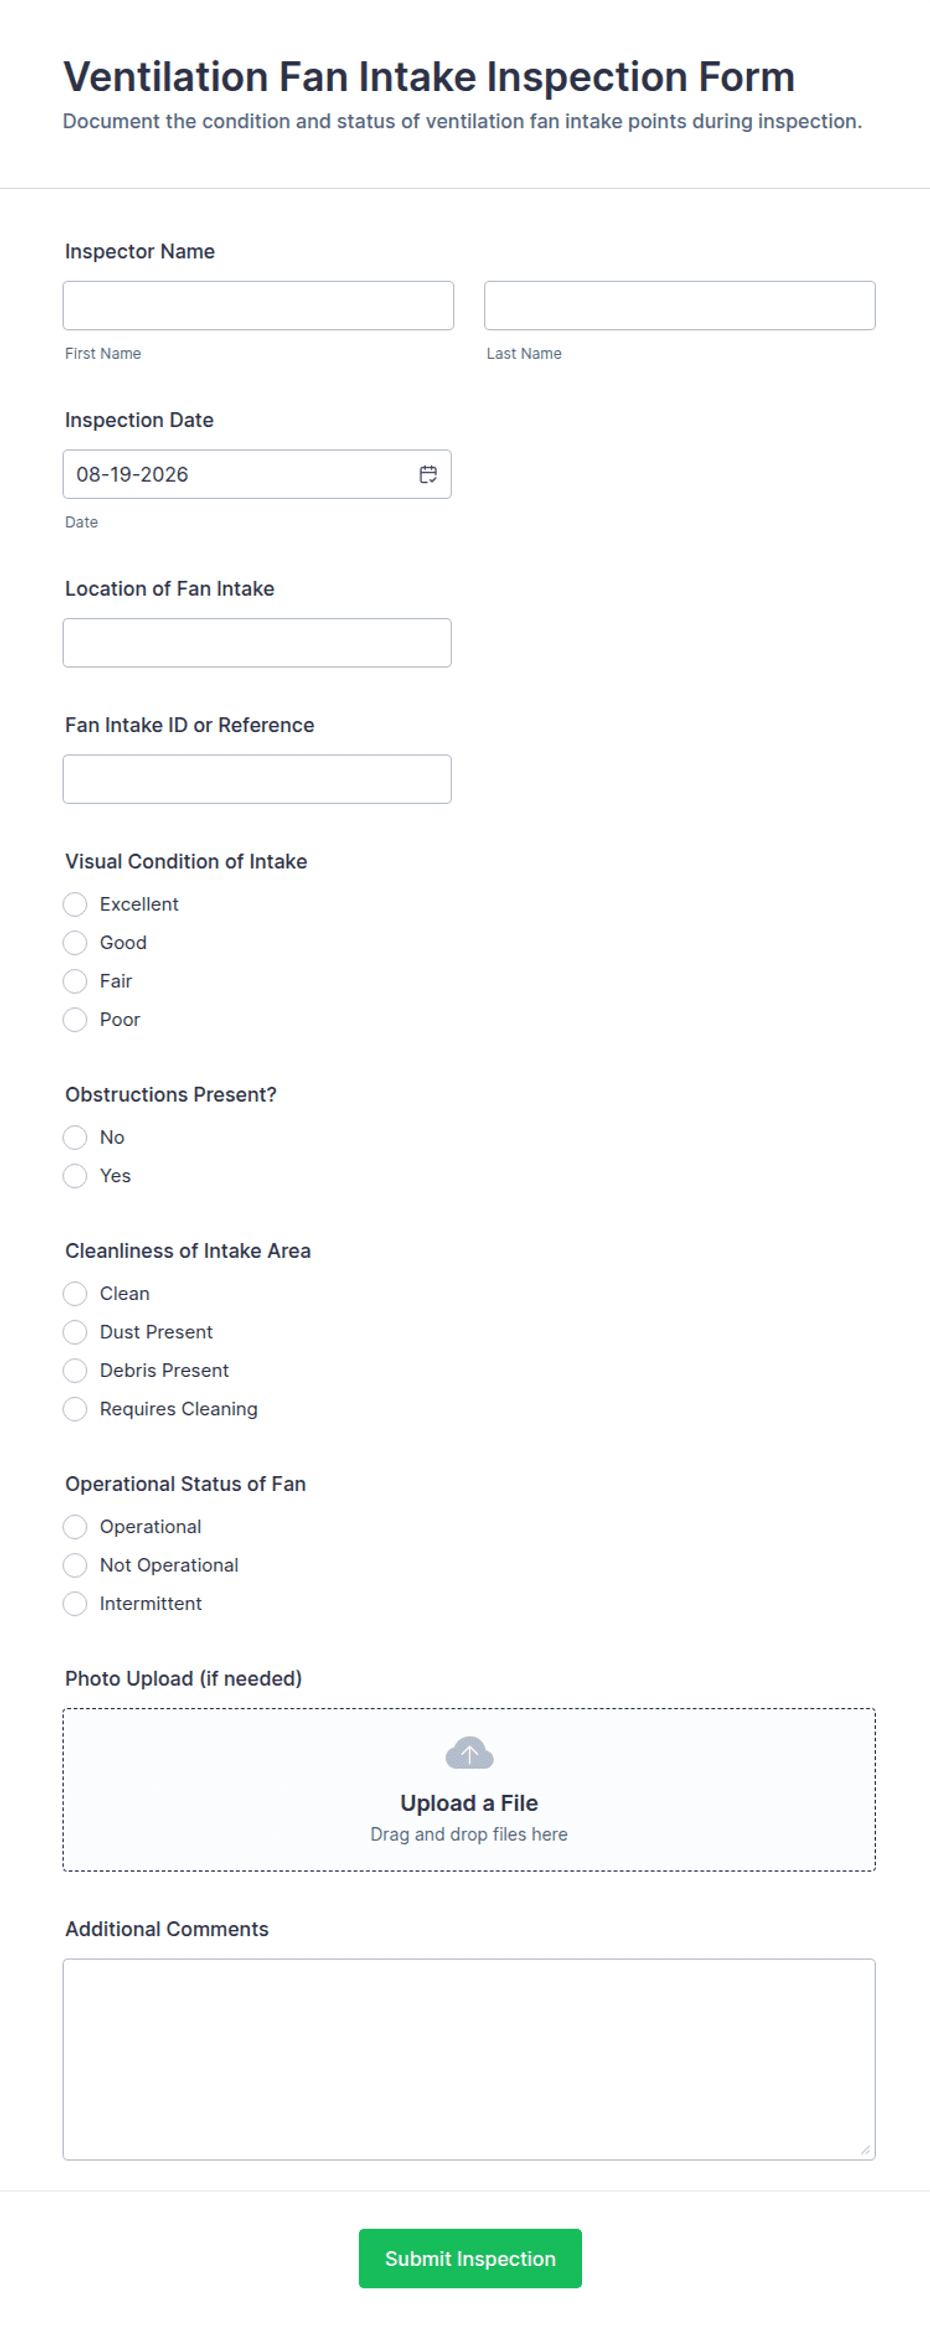Image resolution: width=930 pixels, height=2337 pixels.
Task: Set fan status to Operational
Action: click(x=75, y=1527)
